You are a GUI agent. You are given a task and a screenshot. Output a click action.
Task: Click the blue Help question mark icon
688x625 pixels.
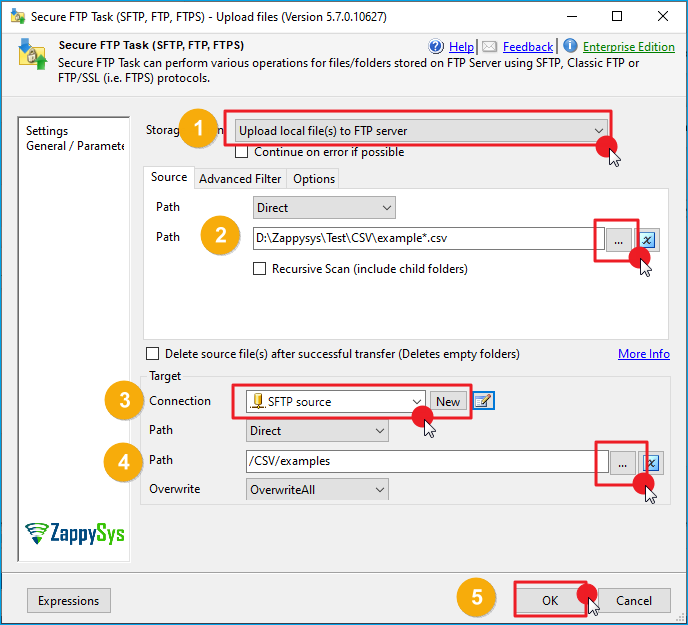point(436,46)
